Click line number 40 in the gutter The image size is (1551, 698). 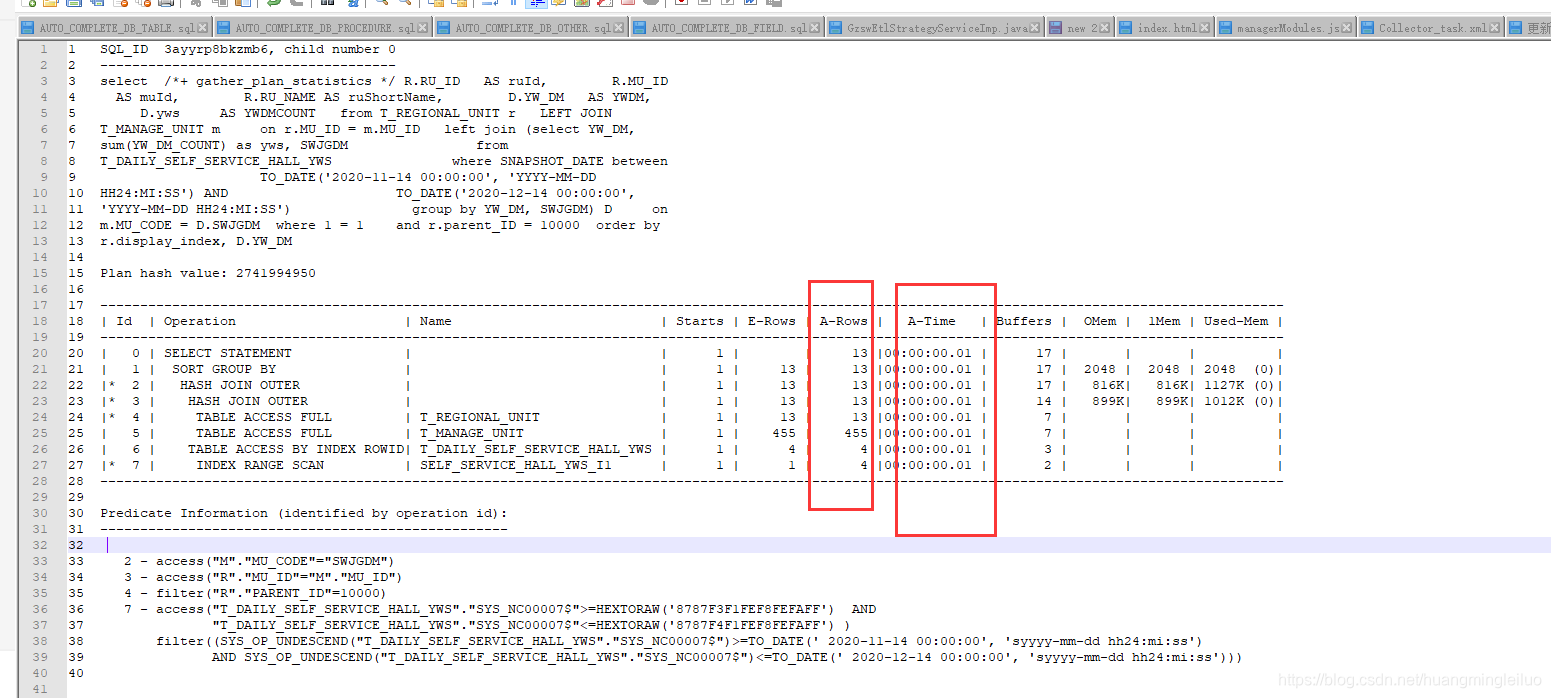click(x=39, y=673)
